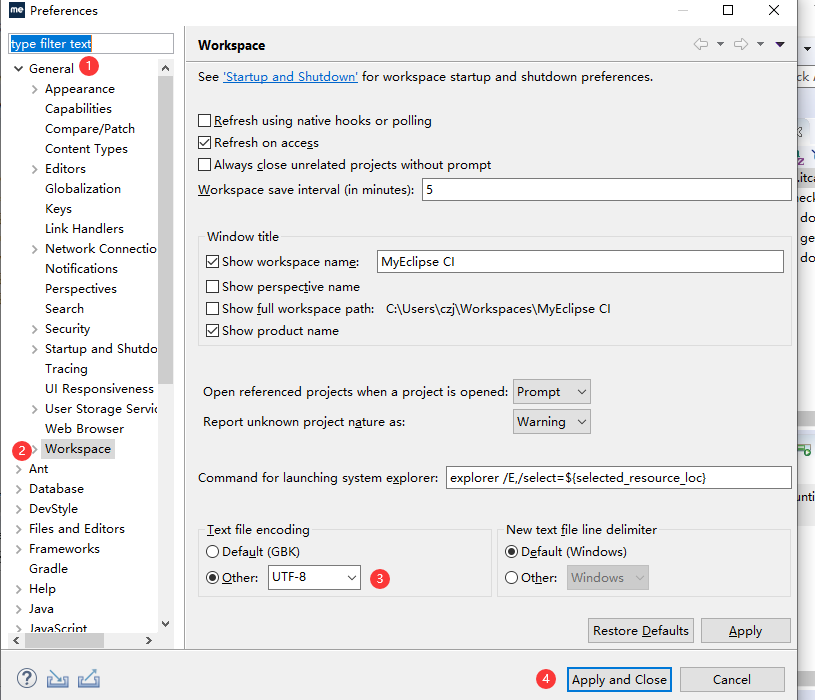Select Web Browser tree item
The height and width of the screenshot is (700, 815).
(x=84, y=429)
